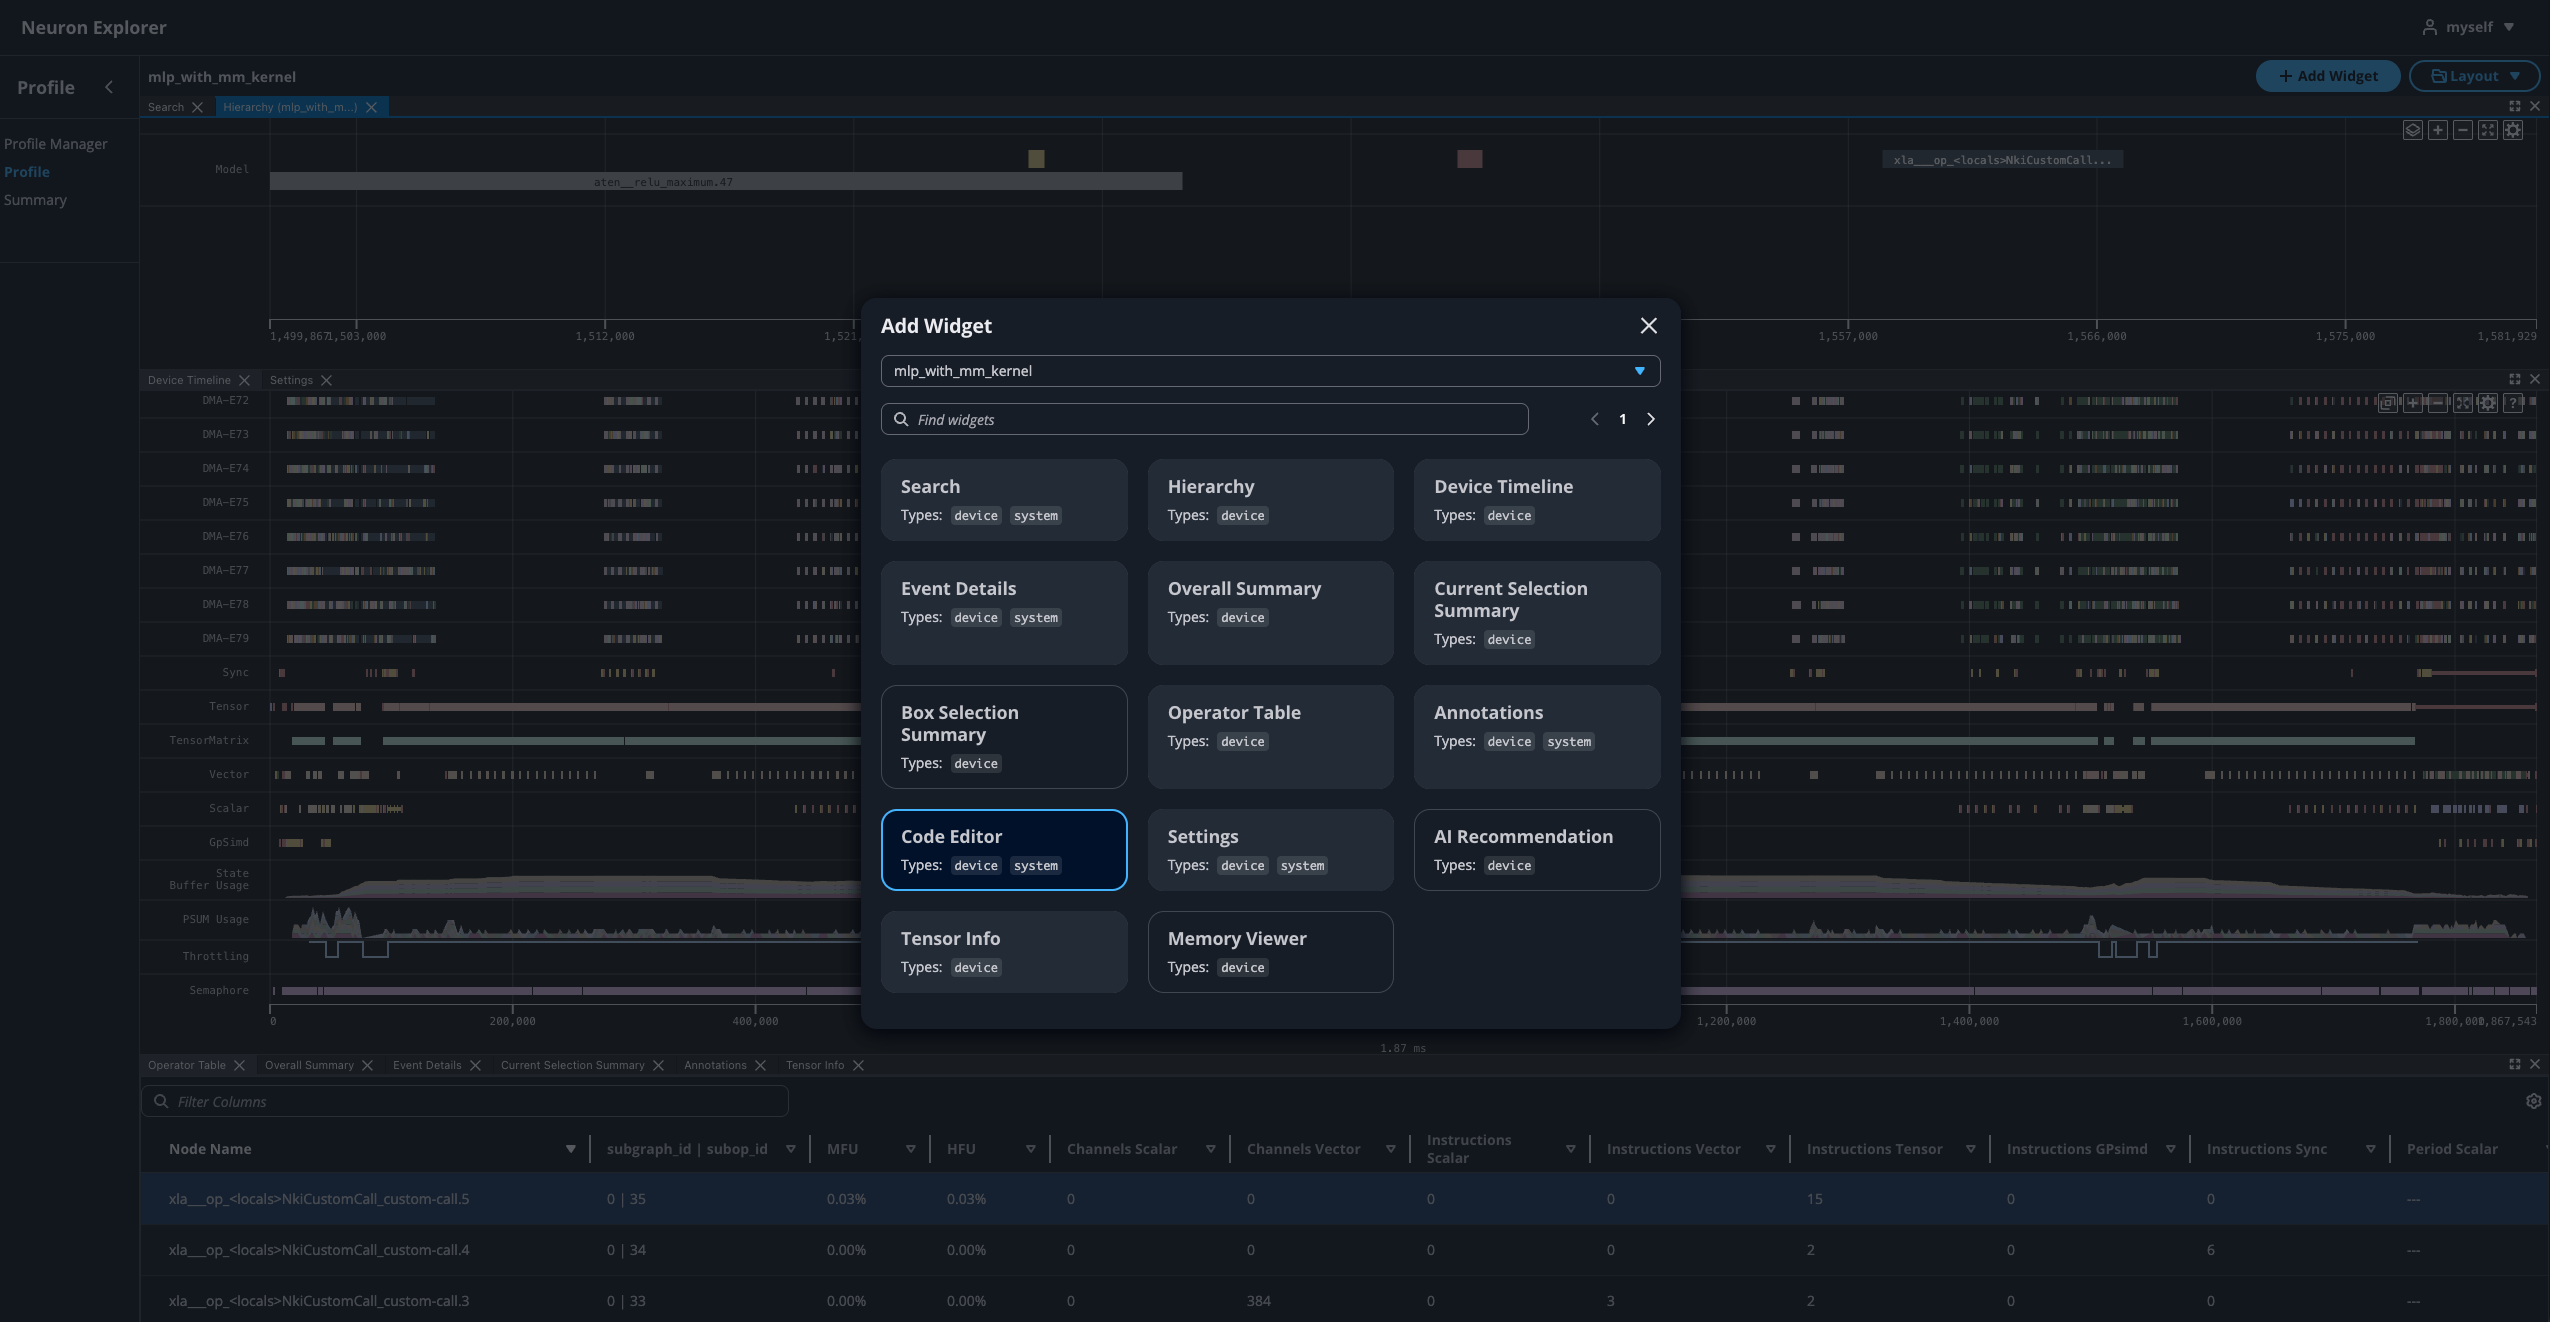Select row NkiCustomCall_custom-call.5
Image resolution: width=2550 pixels, height=1322 pixels.
[1345, 1199]
